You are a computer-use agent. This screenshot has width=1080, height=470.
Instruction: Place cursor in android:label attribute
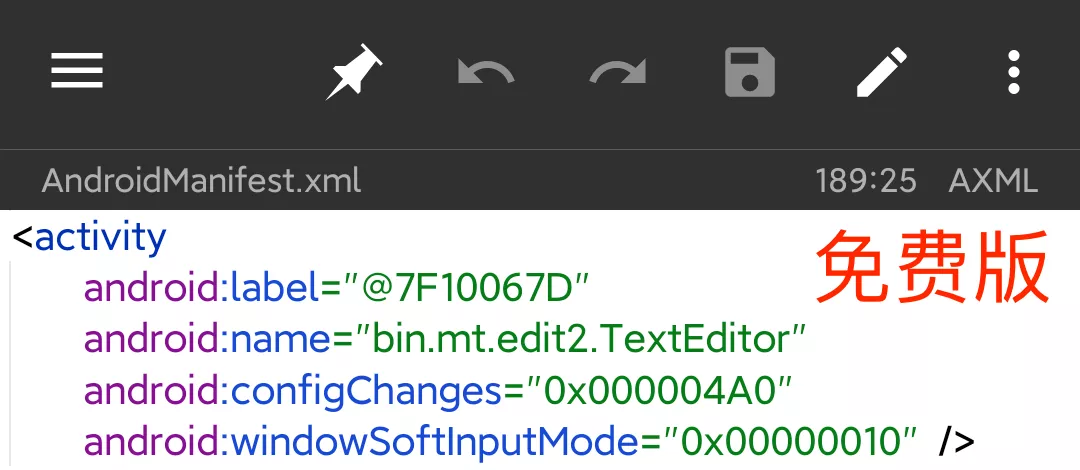pyautogui.click(x=200, y=289)
